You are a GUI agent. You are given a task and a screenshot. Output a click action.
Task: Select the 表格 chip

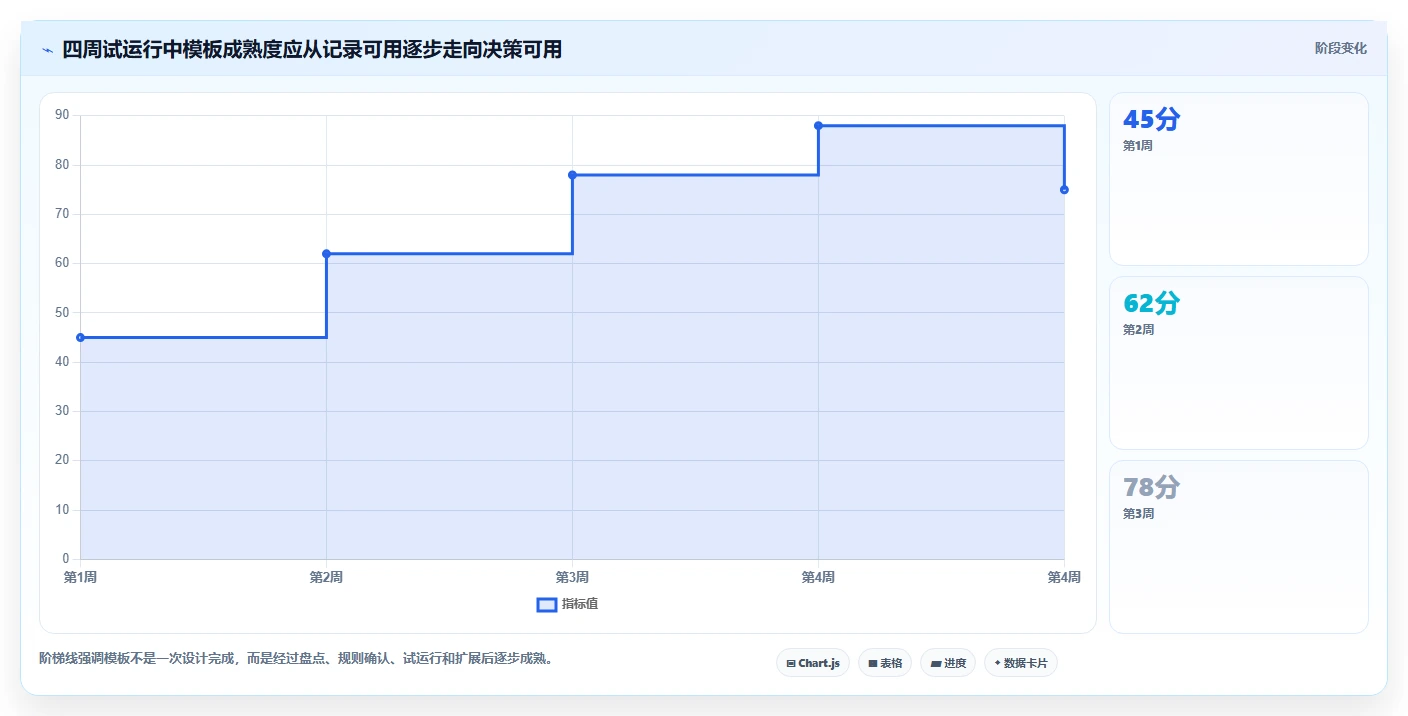[885, 663]
